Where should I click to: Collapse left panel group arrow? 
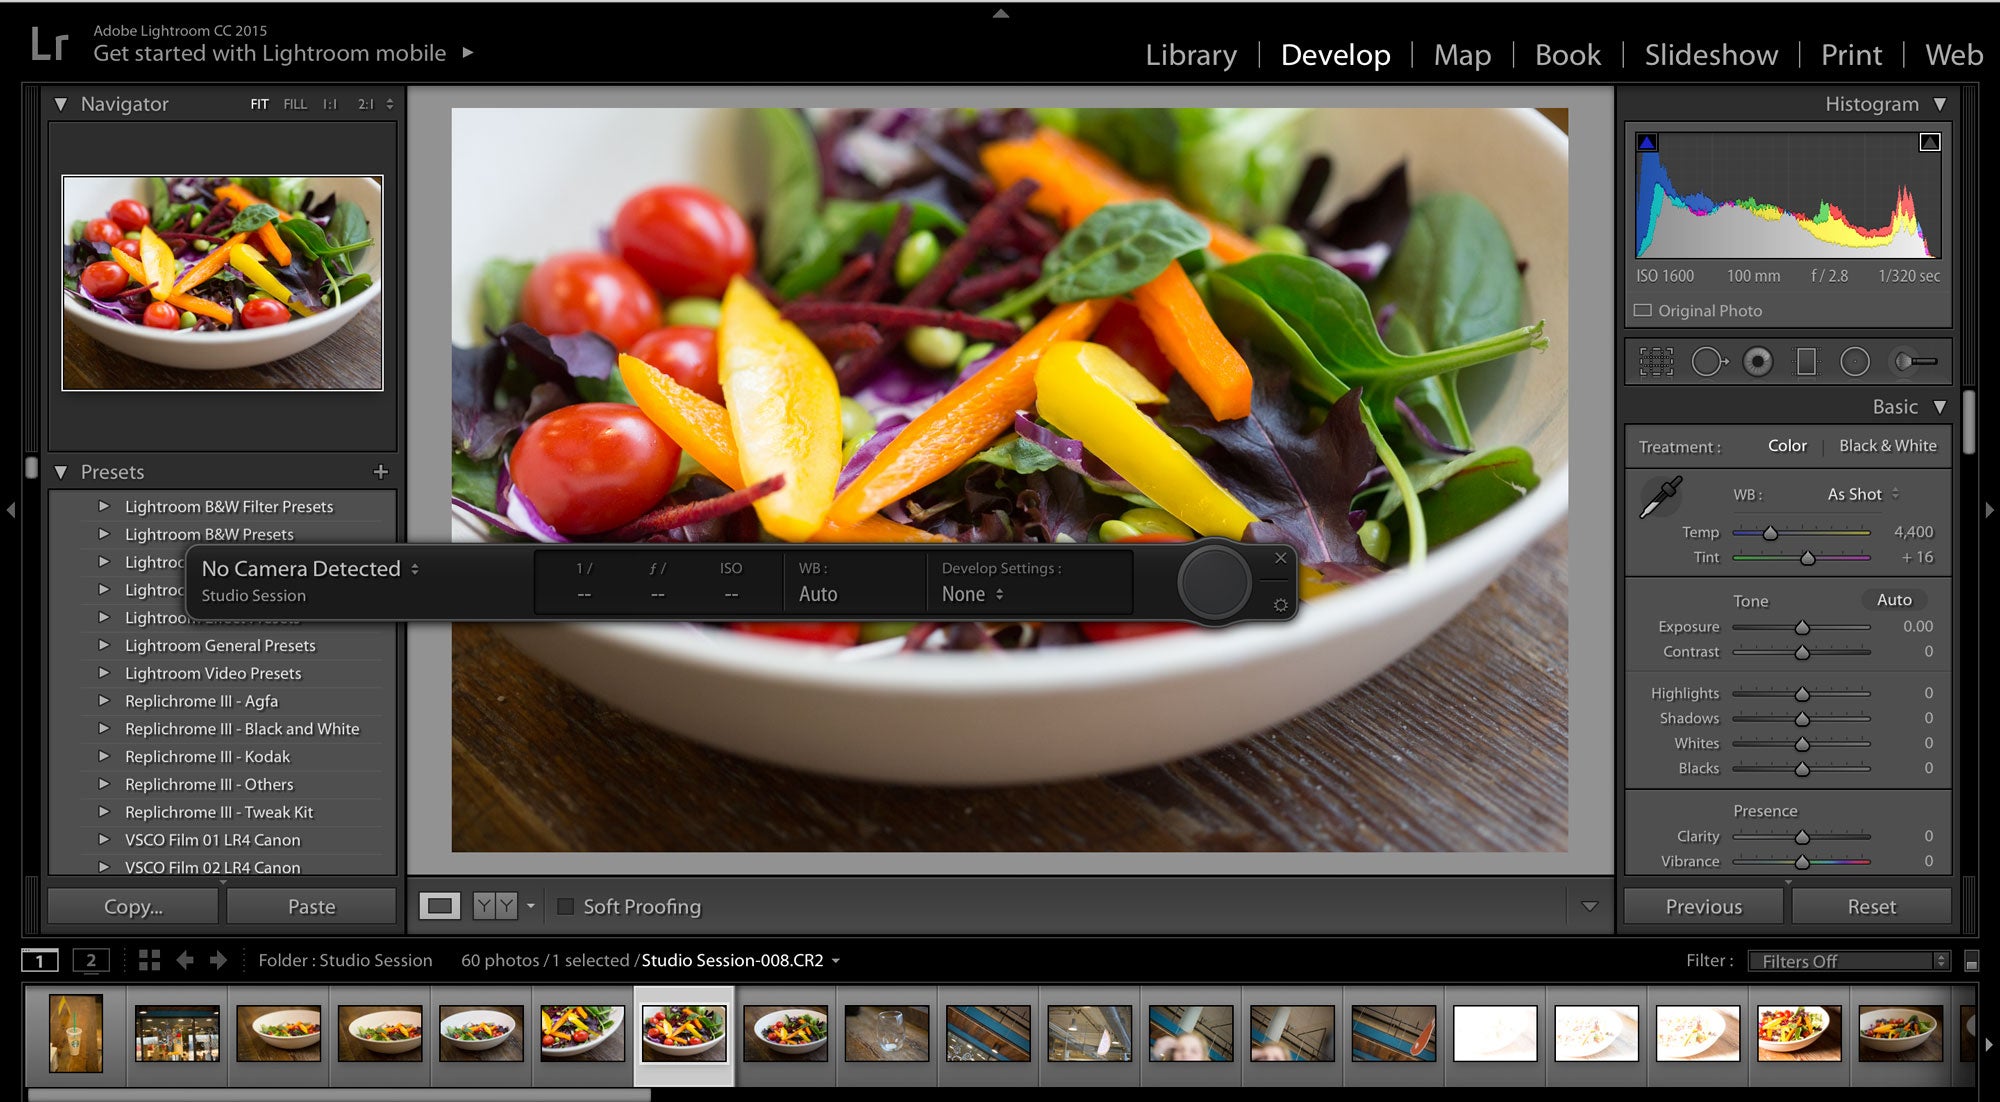(x=11, y=510)
